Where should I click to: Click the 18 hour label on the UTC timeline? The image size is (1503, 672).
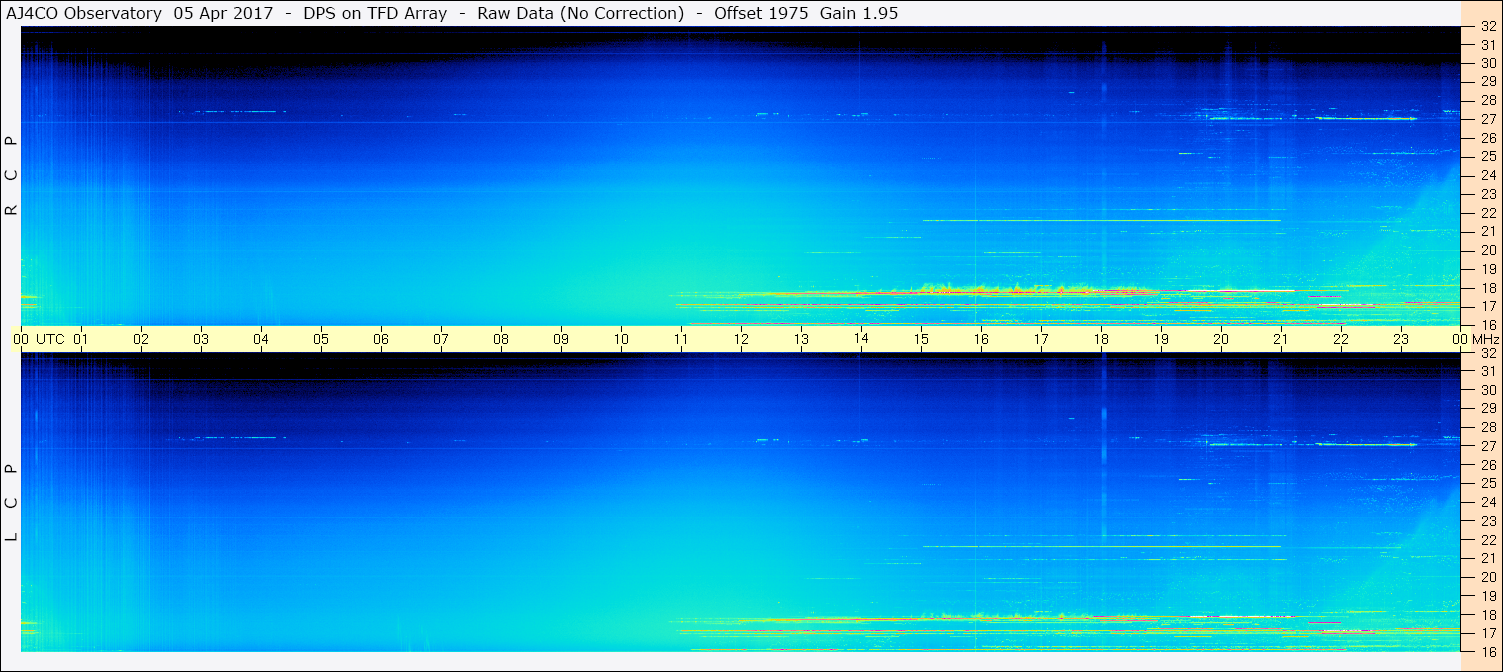click(1101, 339)
